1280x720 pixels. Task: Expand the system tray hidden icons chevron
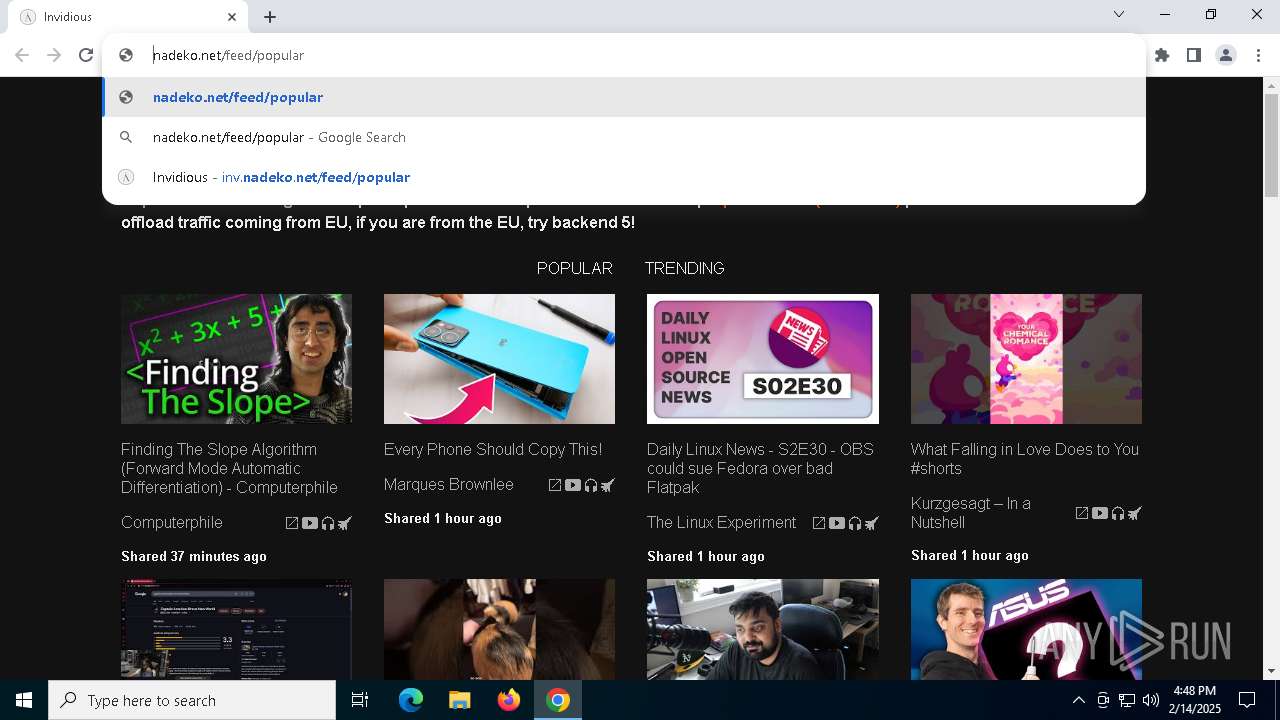click(x=1078, y=700)
